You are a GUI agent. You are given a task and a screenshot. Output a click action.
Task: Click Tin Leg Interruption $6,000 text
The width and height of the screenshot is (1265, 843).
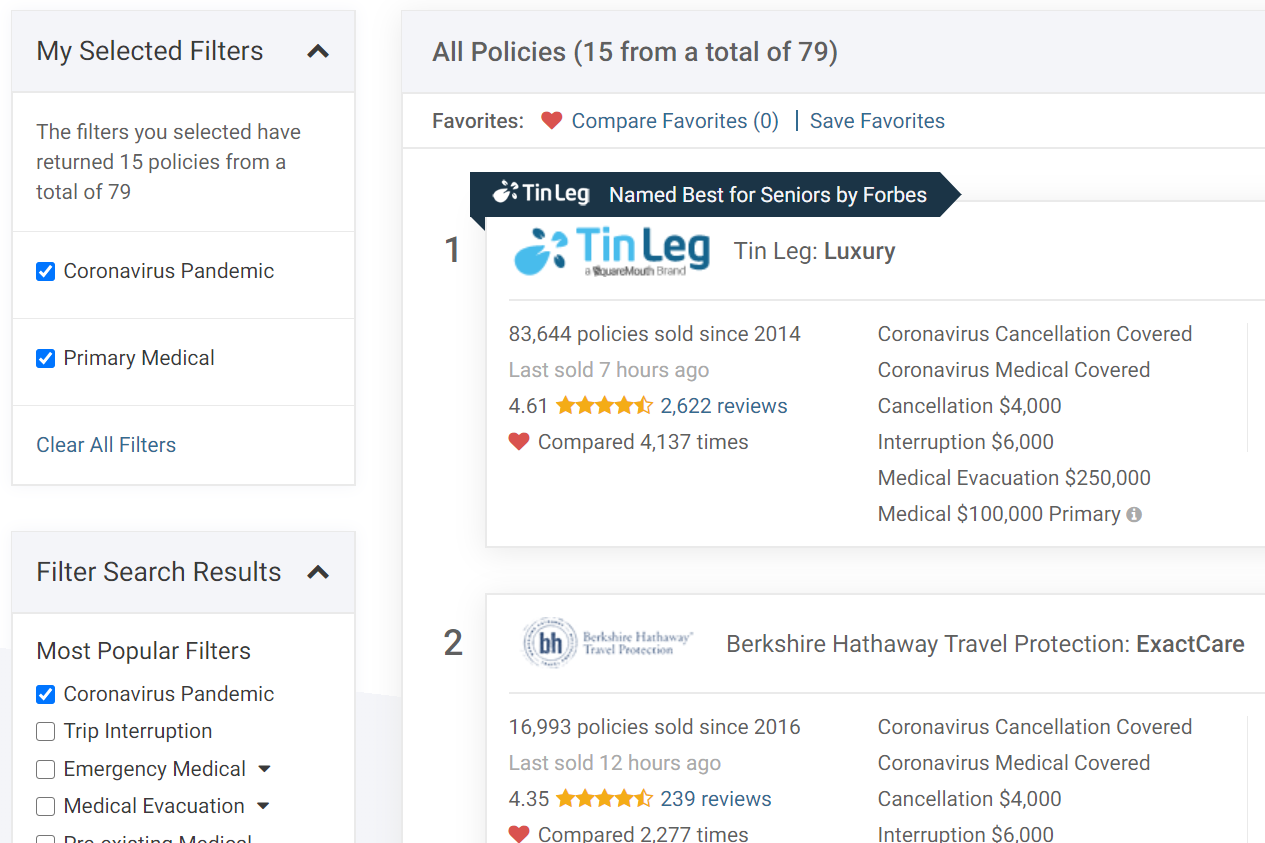point(966,442)
